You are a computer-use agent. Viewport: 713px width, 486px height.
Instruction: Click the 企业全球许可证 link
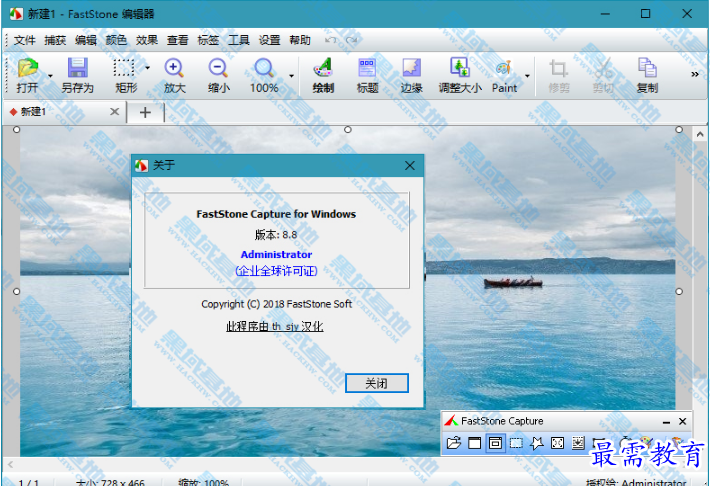(x=276, y=271)
